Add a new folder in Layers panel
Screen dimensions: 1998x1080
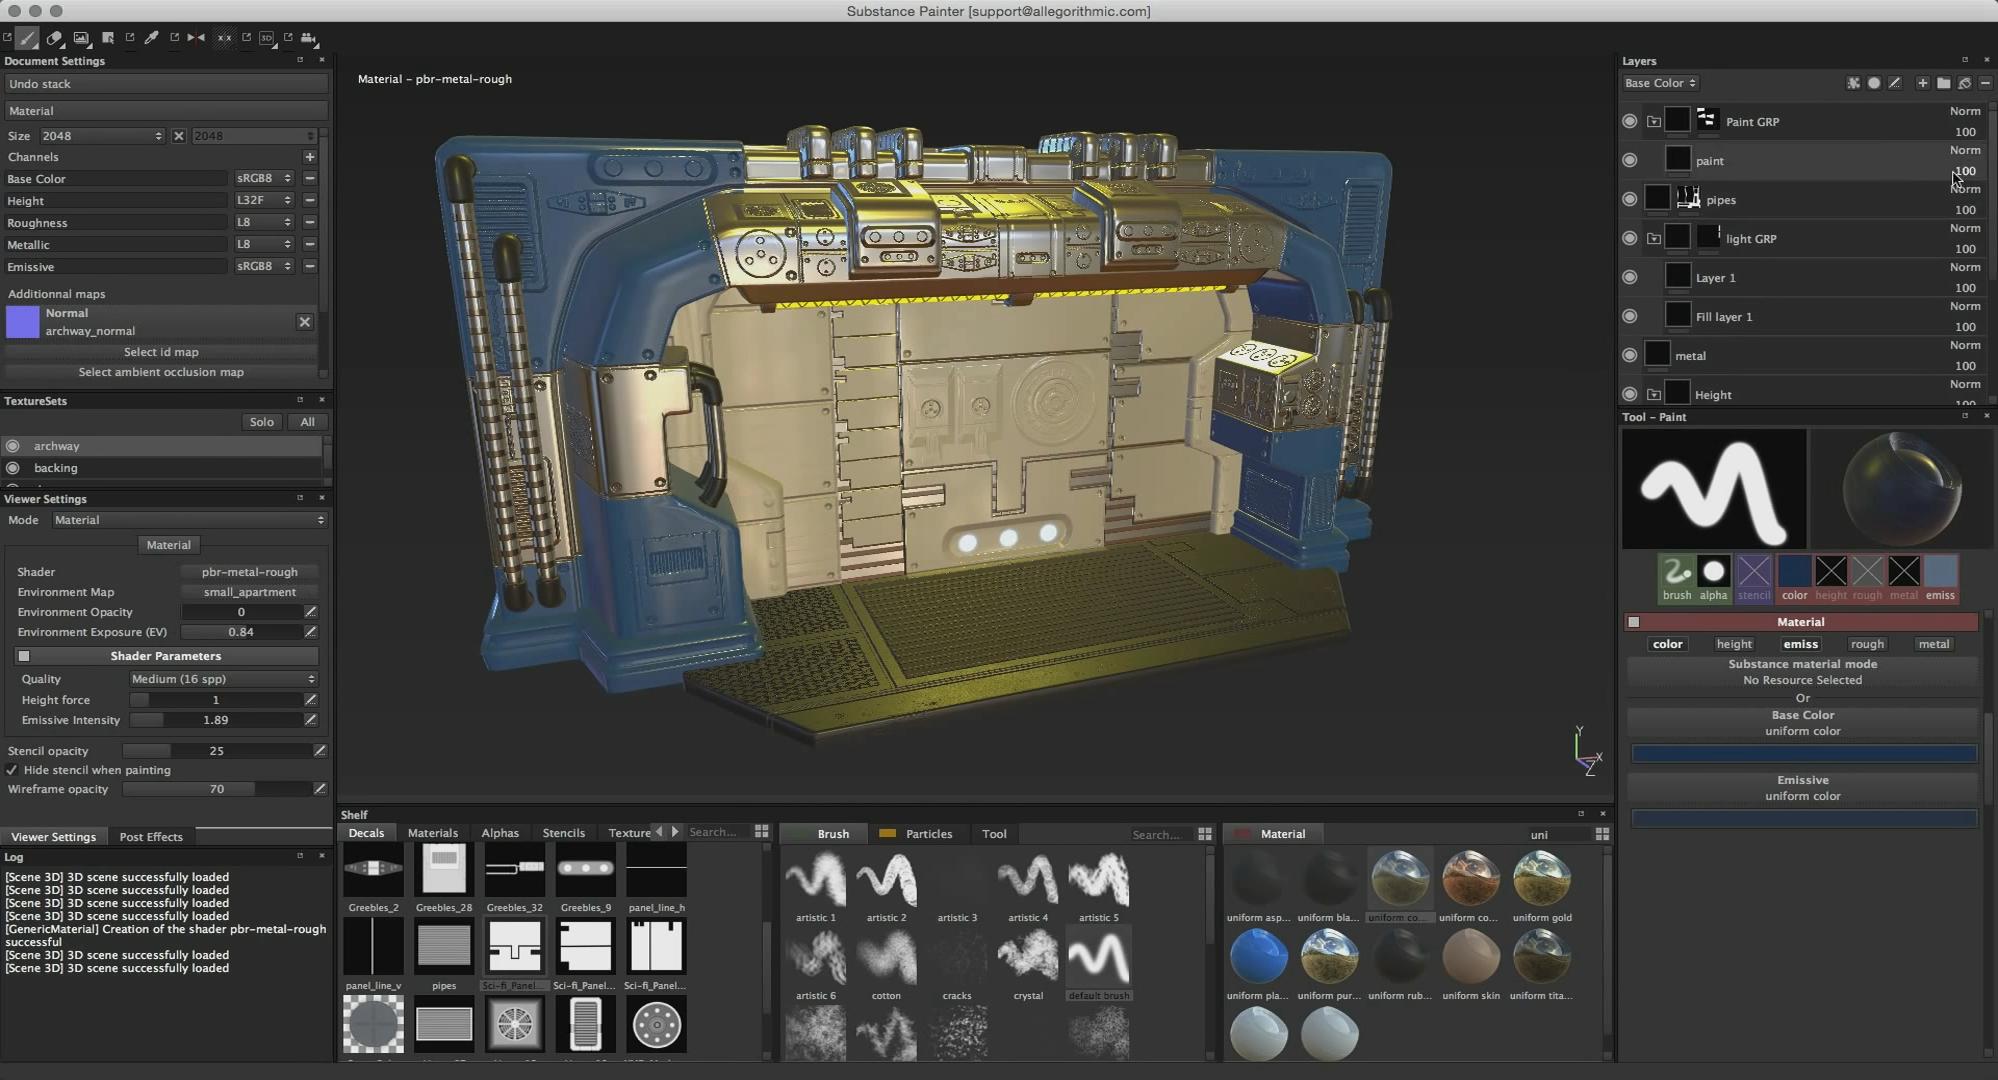pos(1943,83)
